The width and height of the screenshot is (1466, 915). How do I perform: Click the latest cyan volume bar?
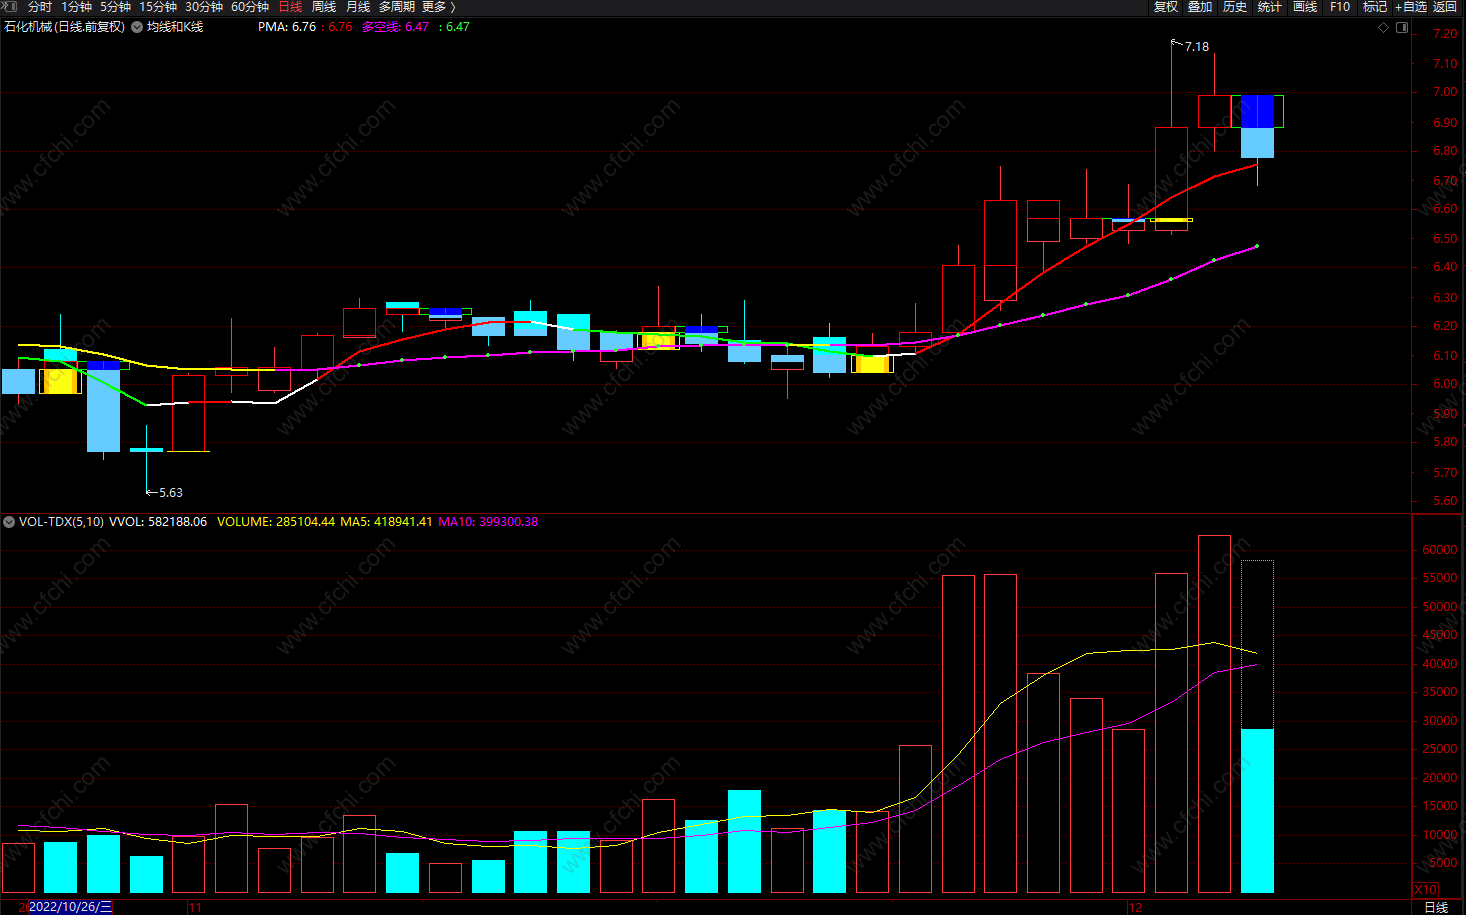[1257, 811]
